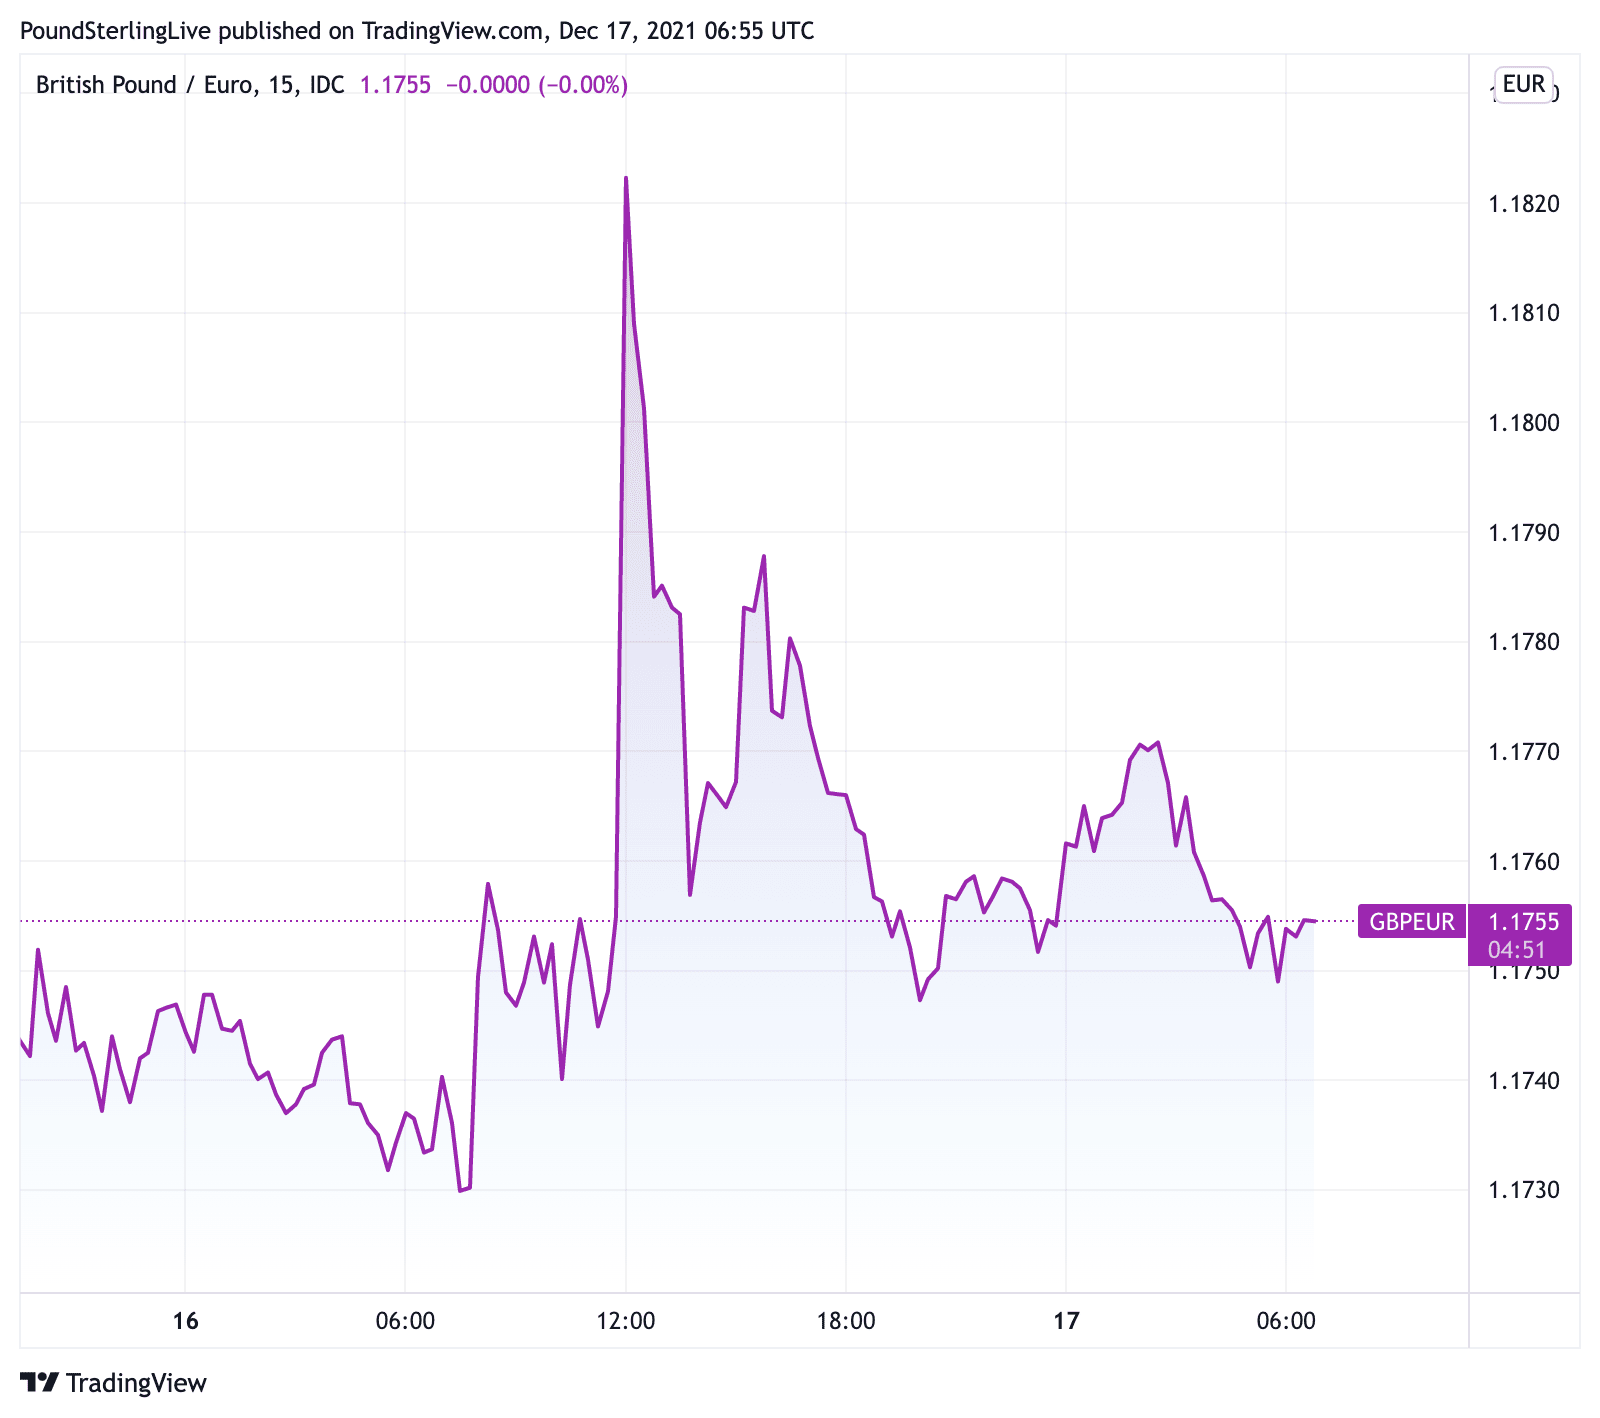1600x1418 pixels.
Task: Click the 1.1820 price scale label
Action: tap(1523, 204)
